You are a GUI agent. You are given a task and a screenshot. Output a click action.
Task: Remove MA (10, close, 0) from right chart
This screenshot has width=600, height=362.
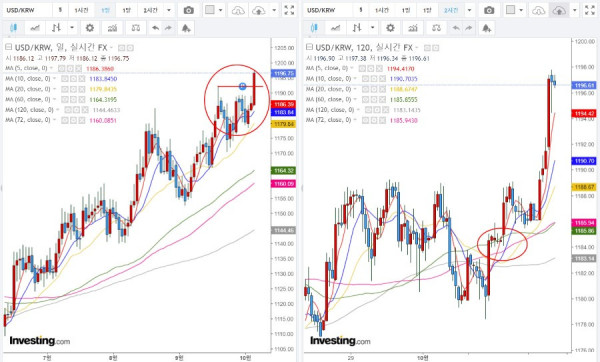[x=382, y=79]
